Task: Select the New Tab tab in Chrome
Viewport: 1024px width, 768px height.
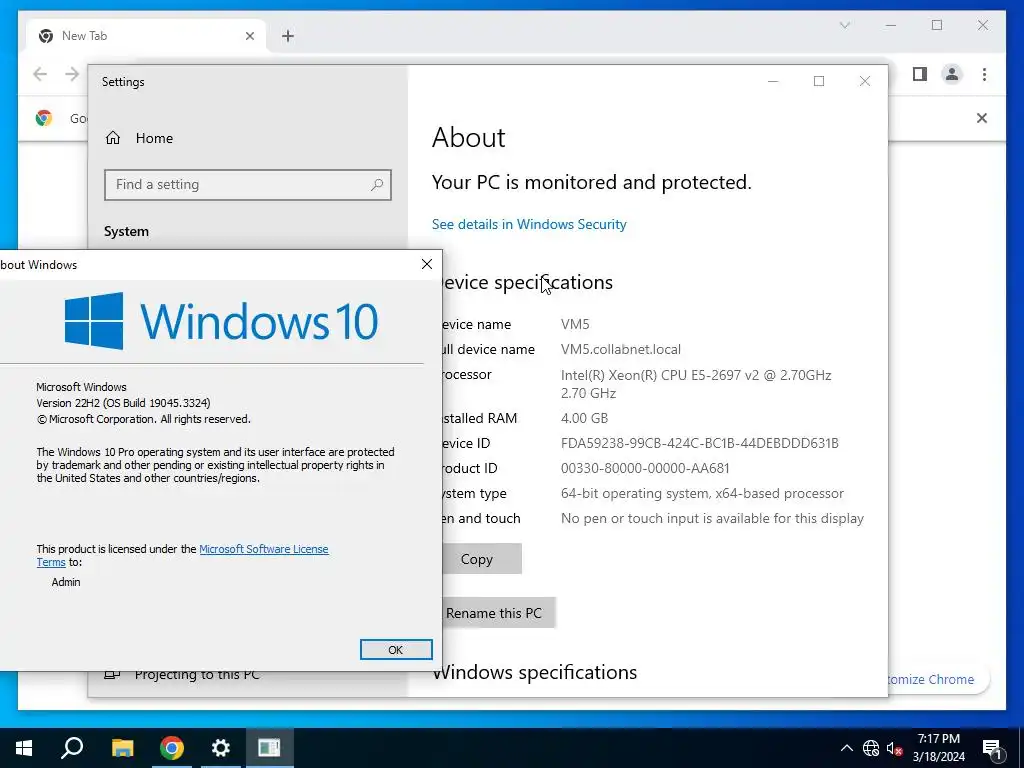Action: pos(146,36)
